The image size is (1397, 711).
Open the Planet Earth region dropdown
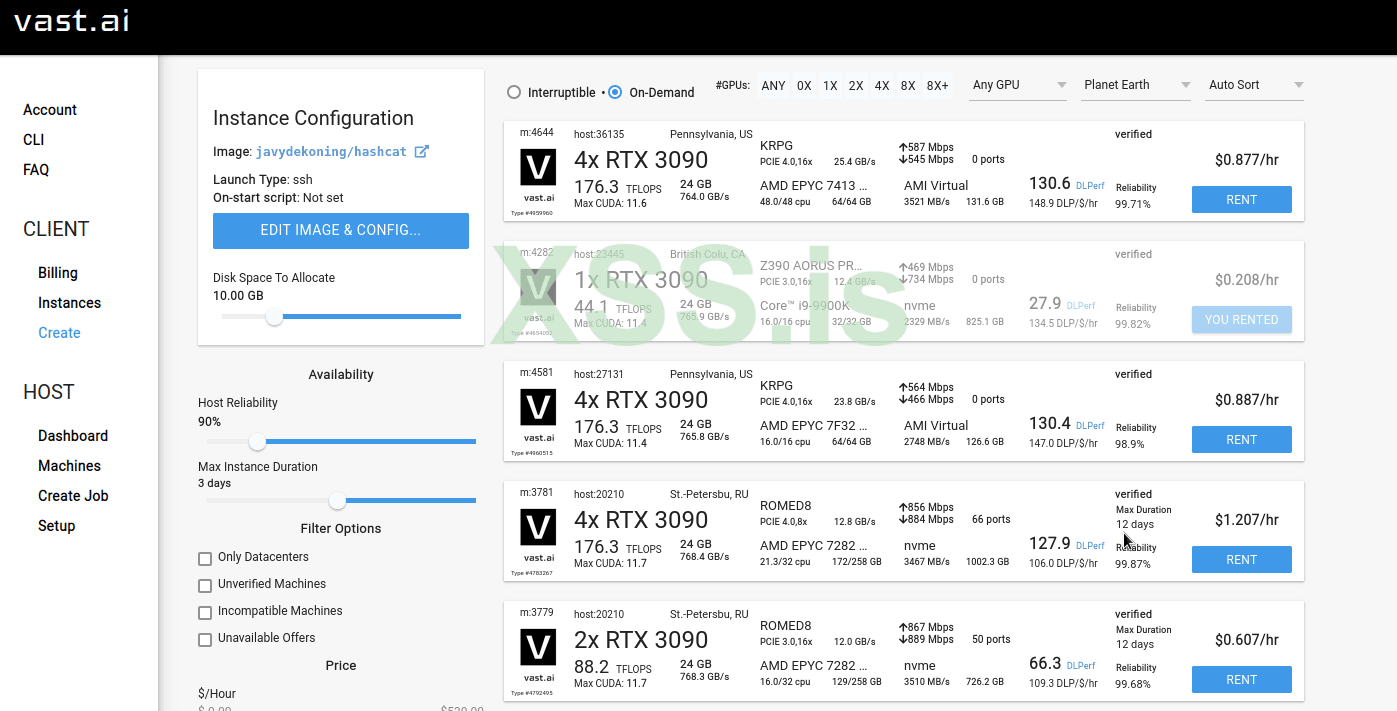1137,85
